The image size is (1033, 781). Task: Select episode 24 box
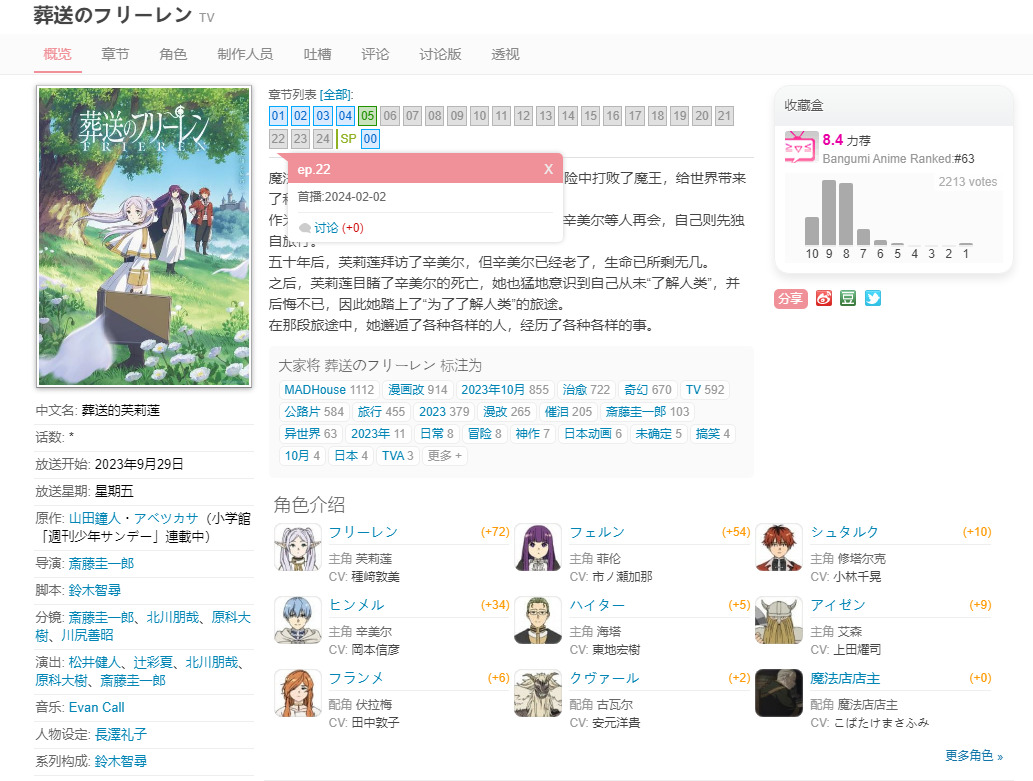tap(323, 138)
